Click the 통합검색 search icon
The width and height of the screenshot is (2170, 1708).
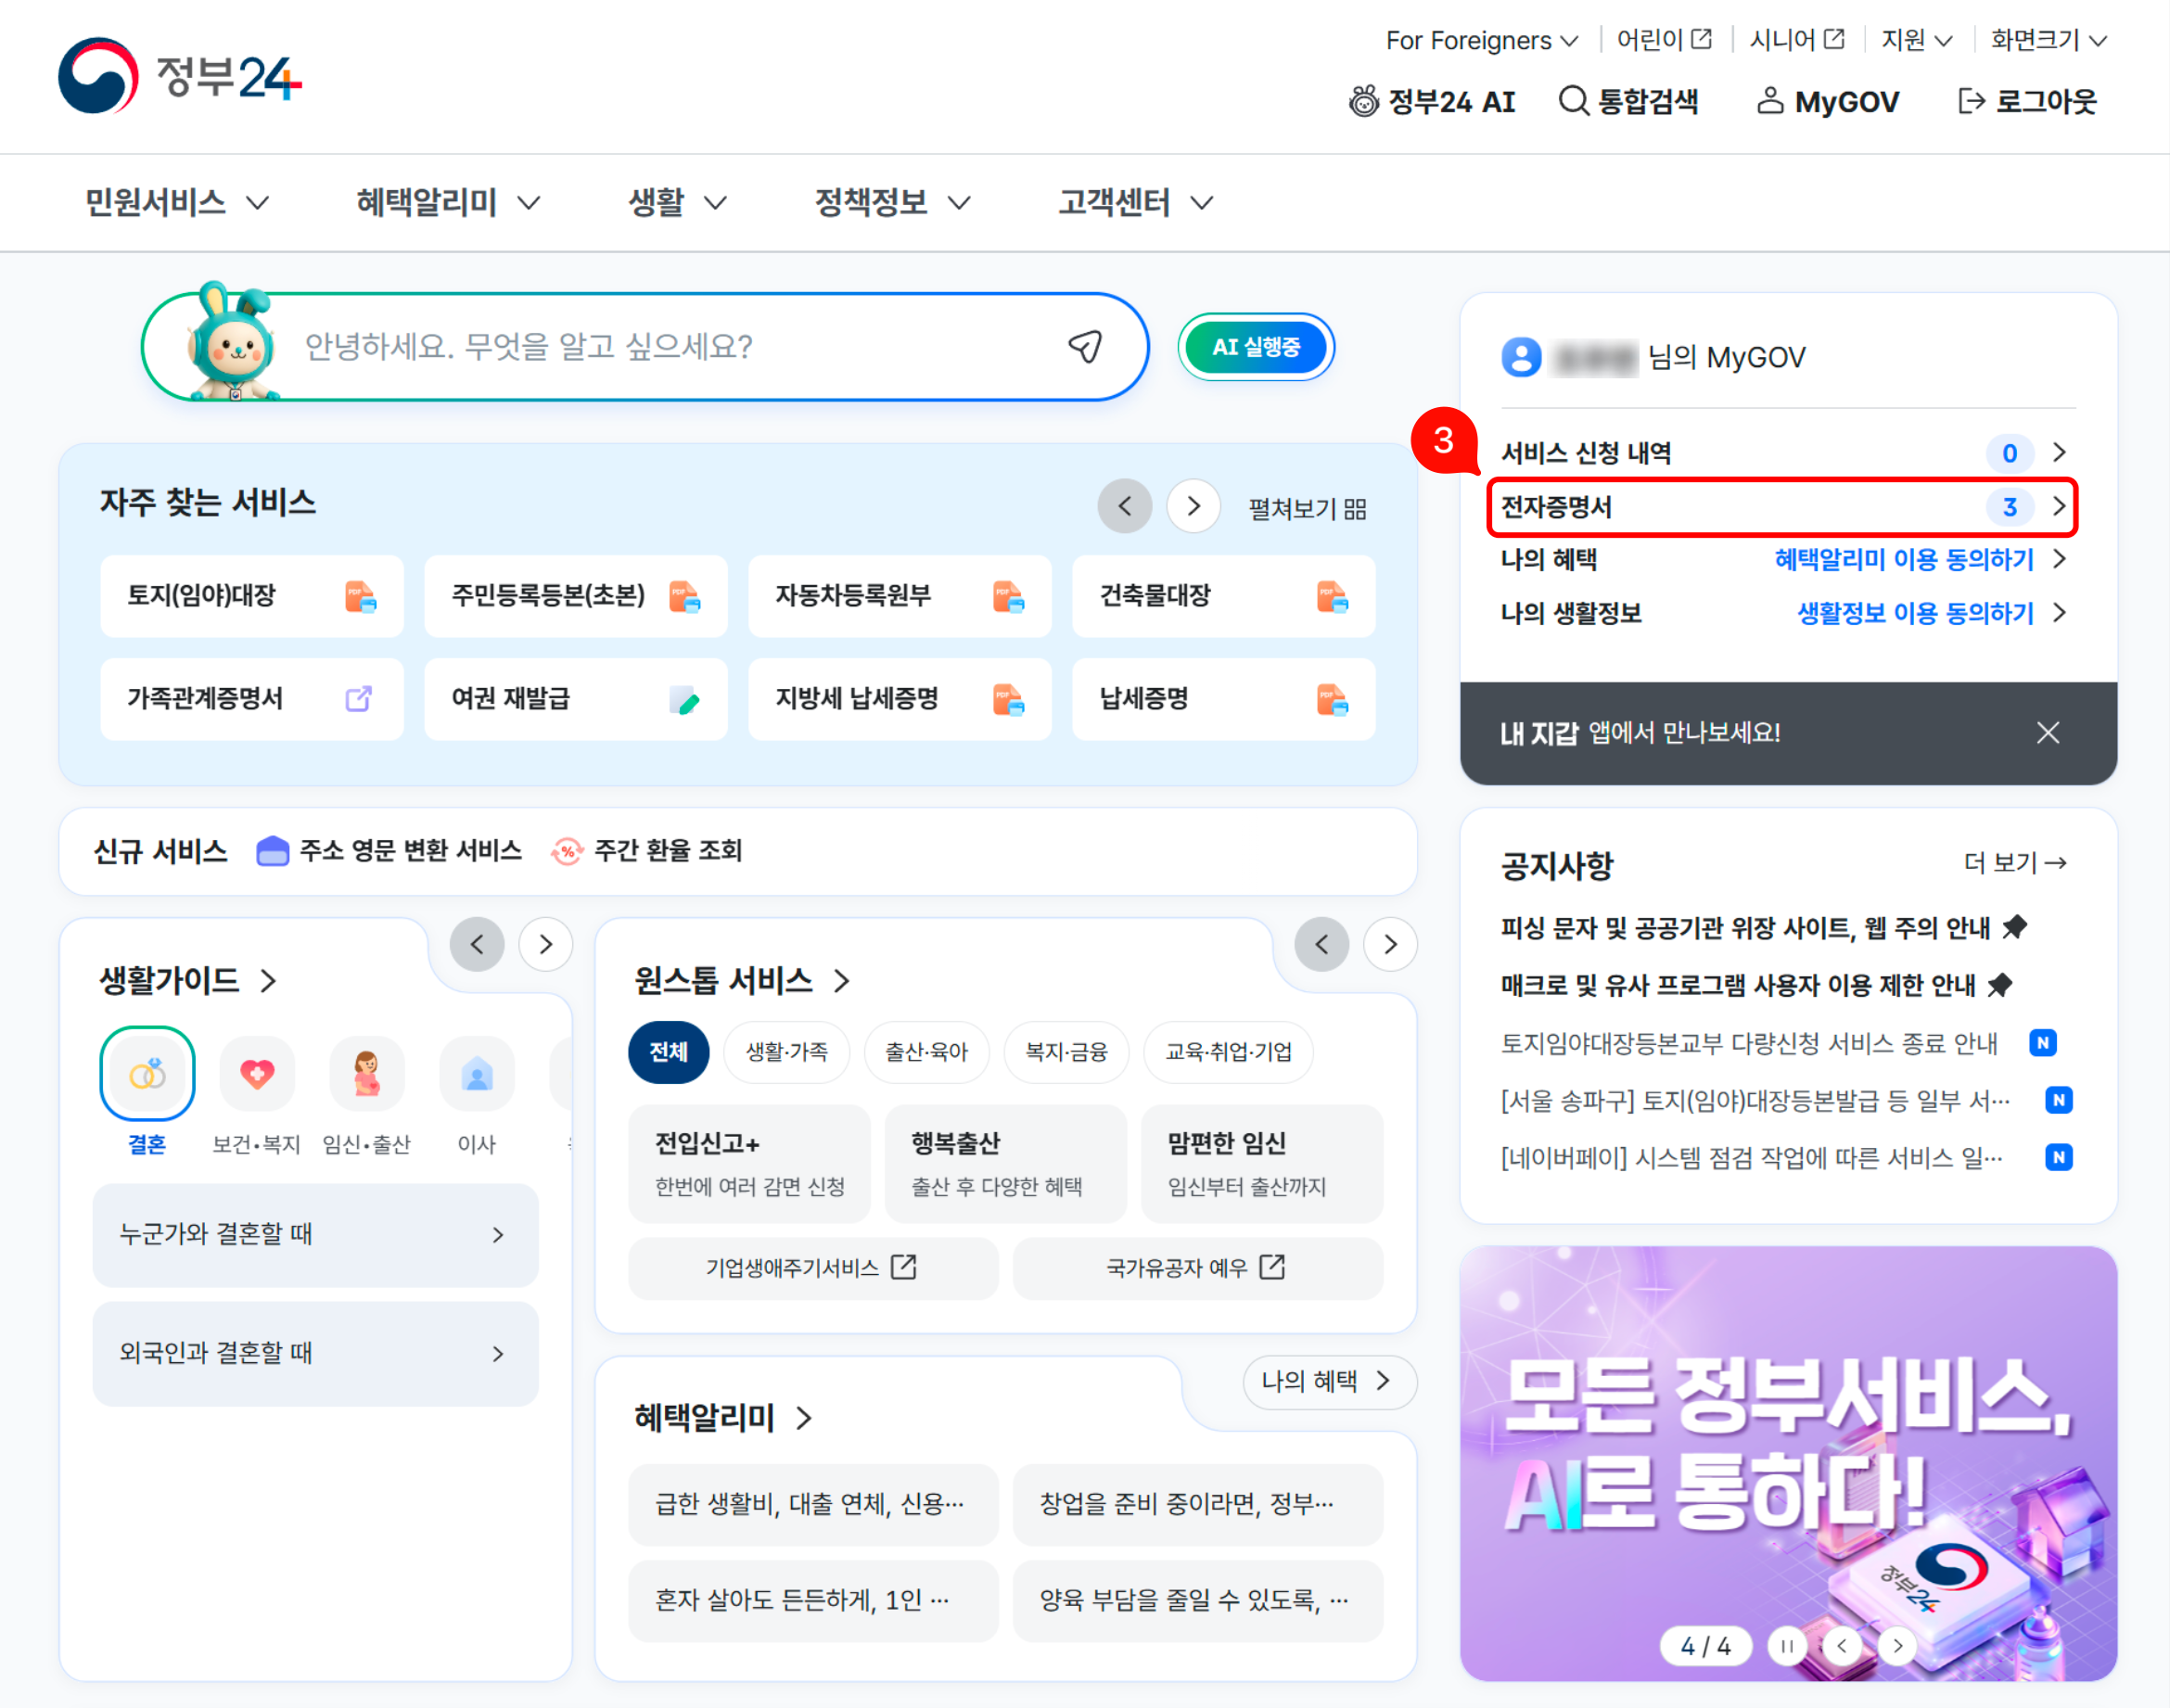[x=1574, y=100]
